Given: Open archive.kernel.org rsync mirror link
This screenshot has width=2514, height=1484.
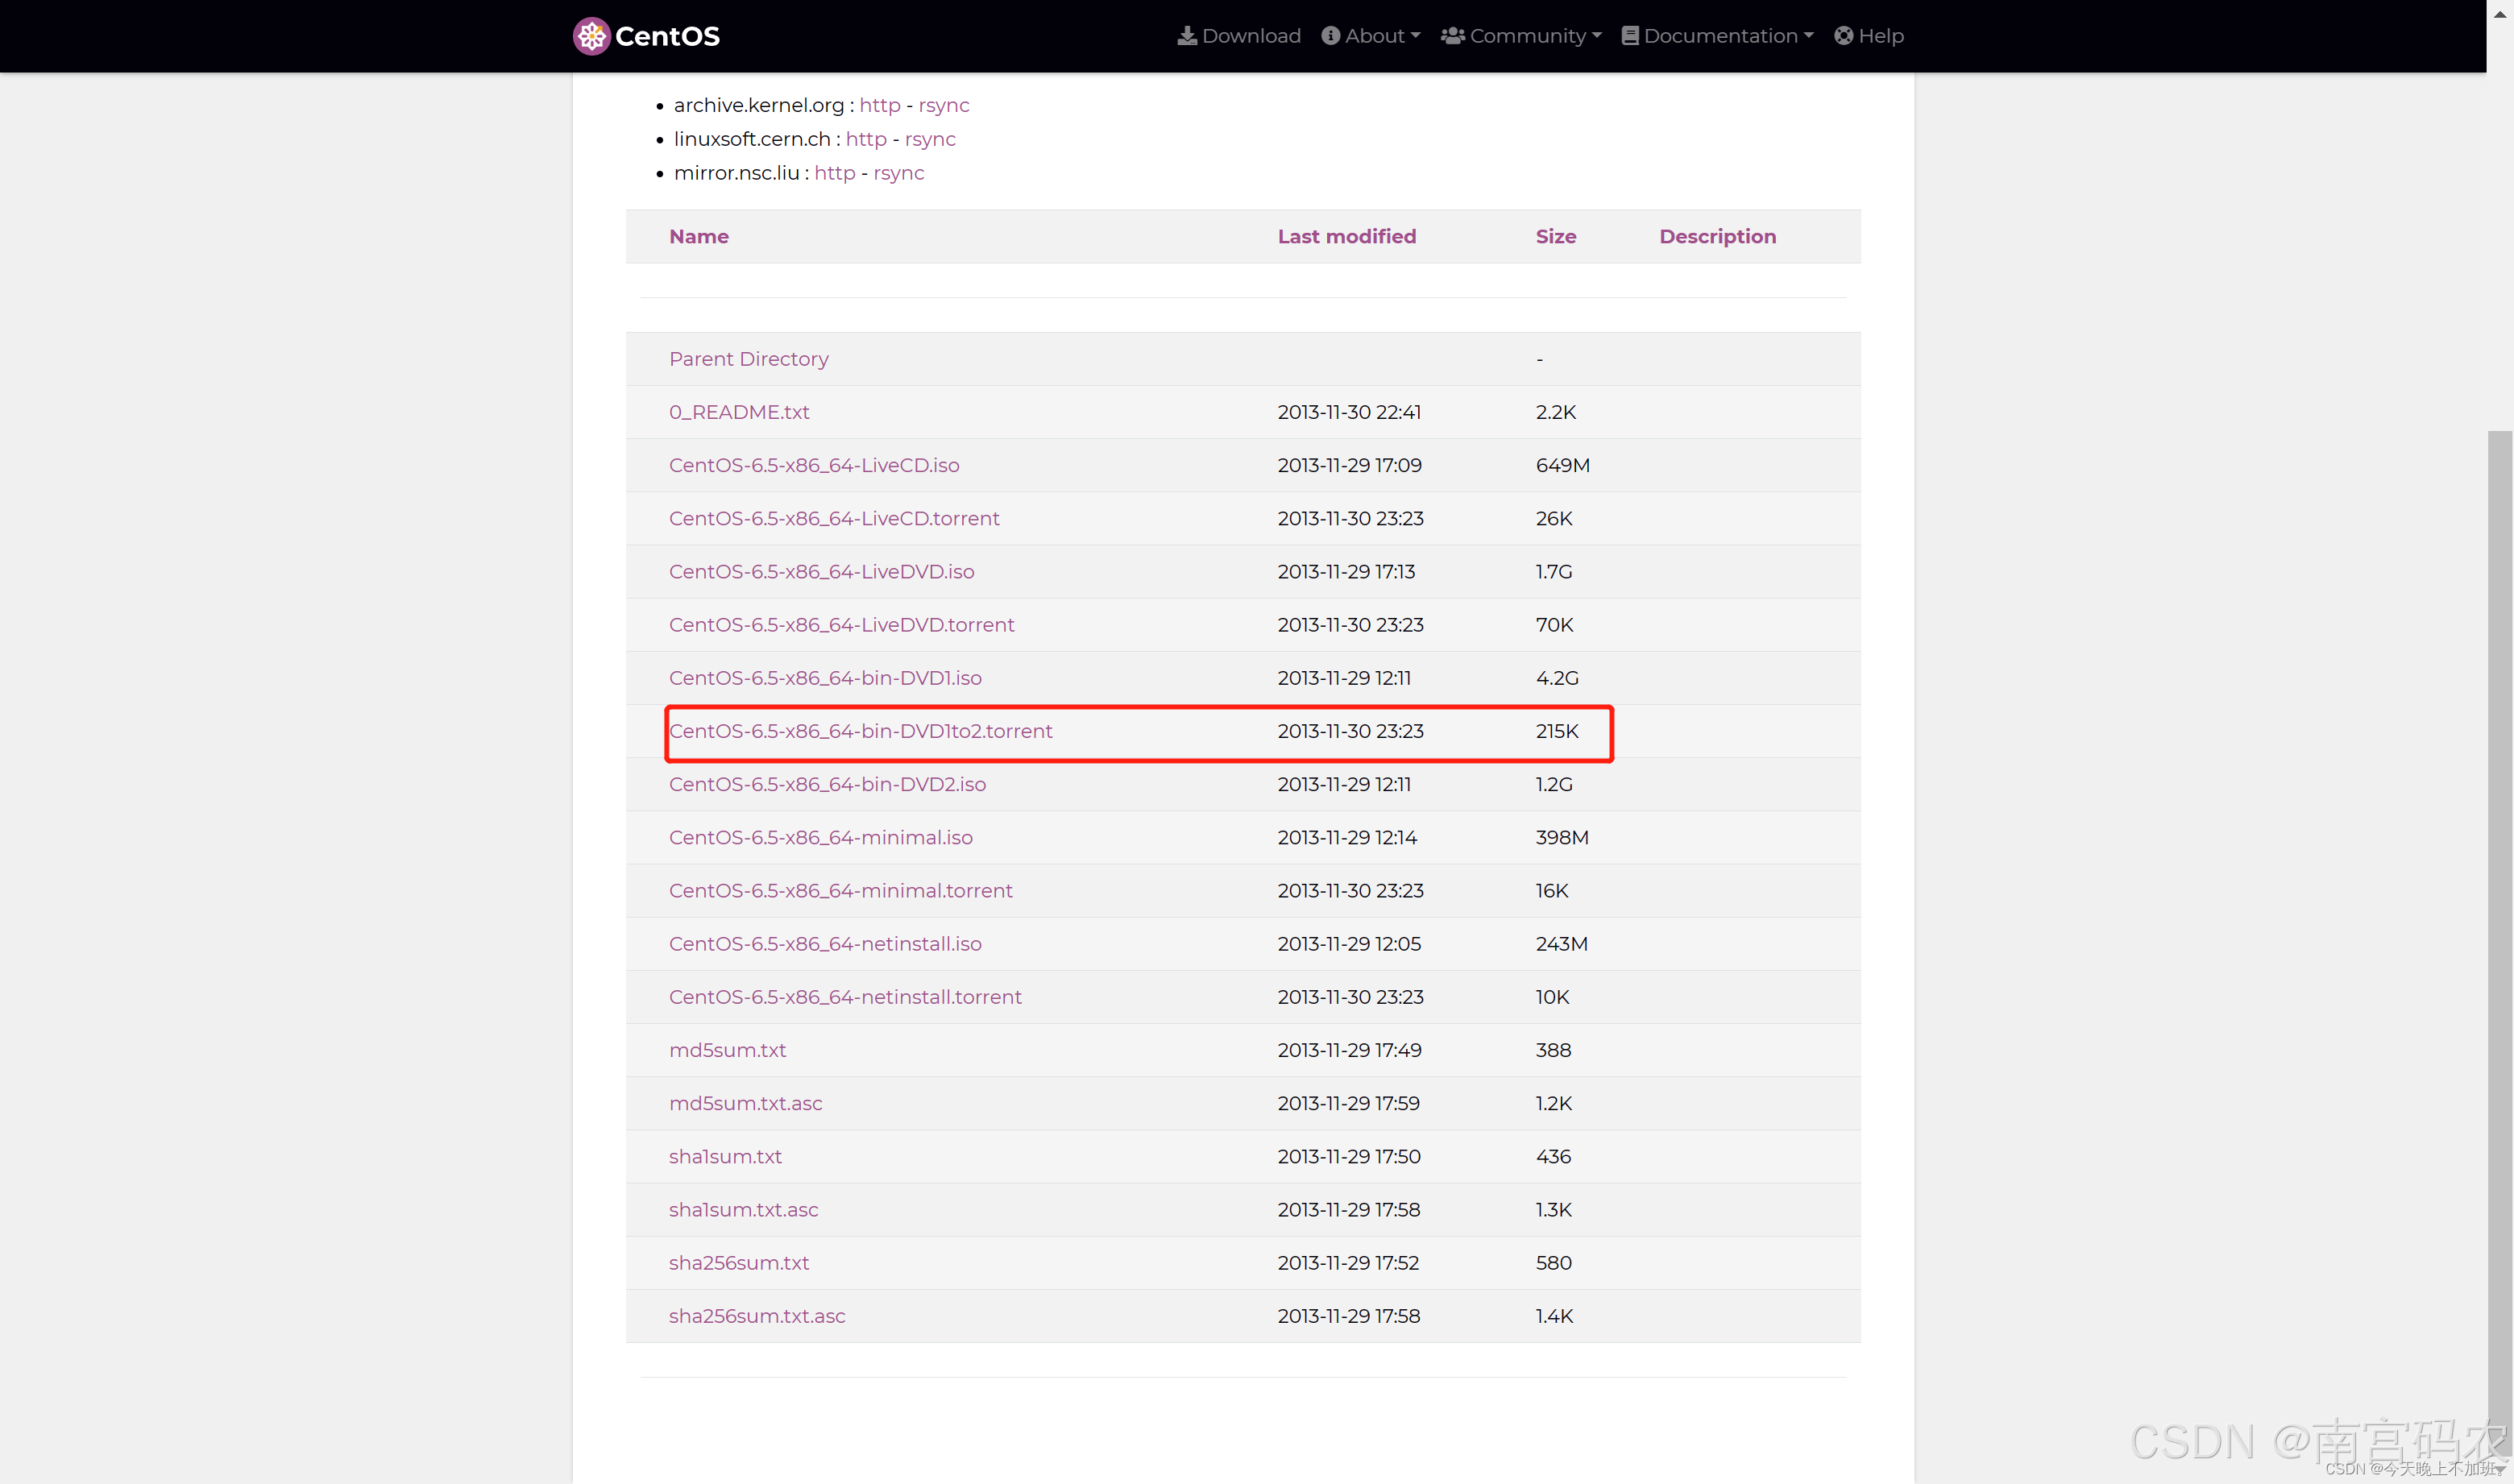Looking at the screenshot, I should tap(944, 105).
